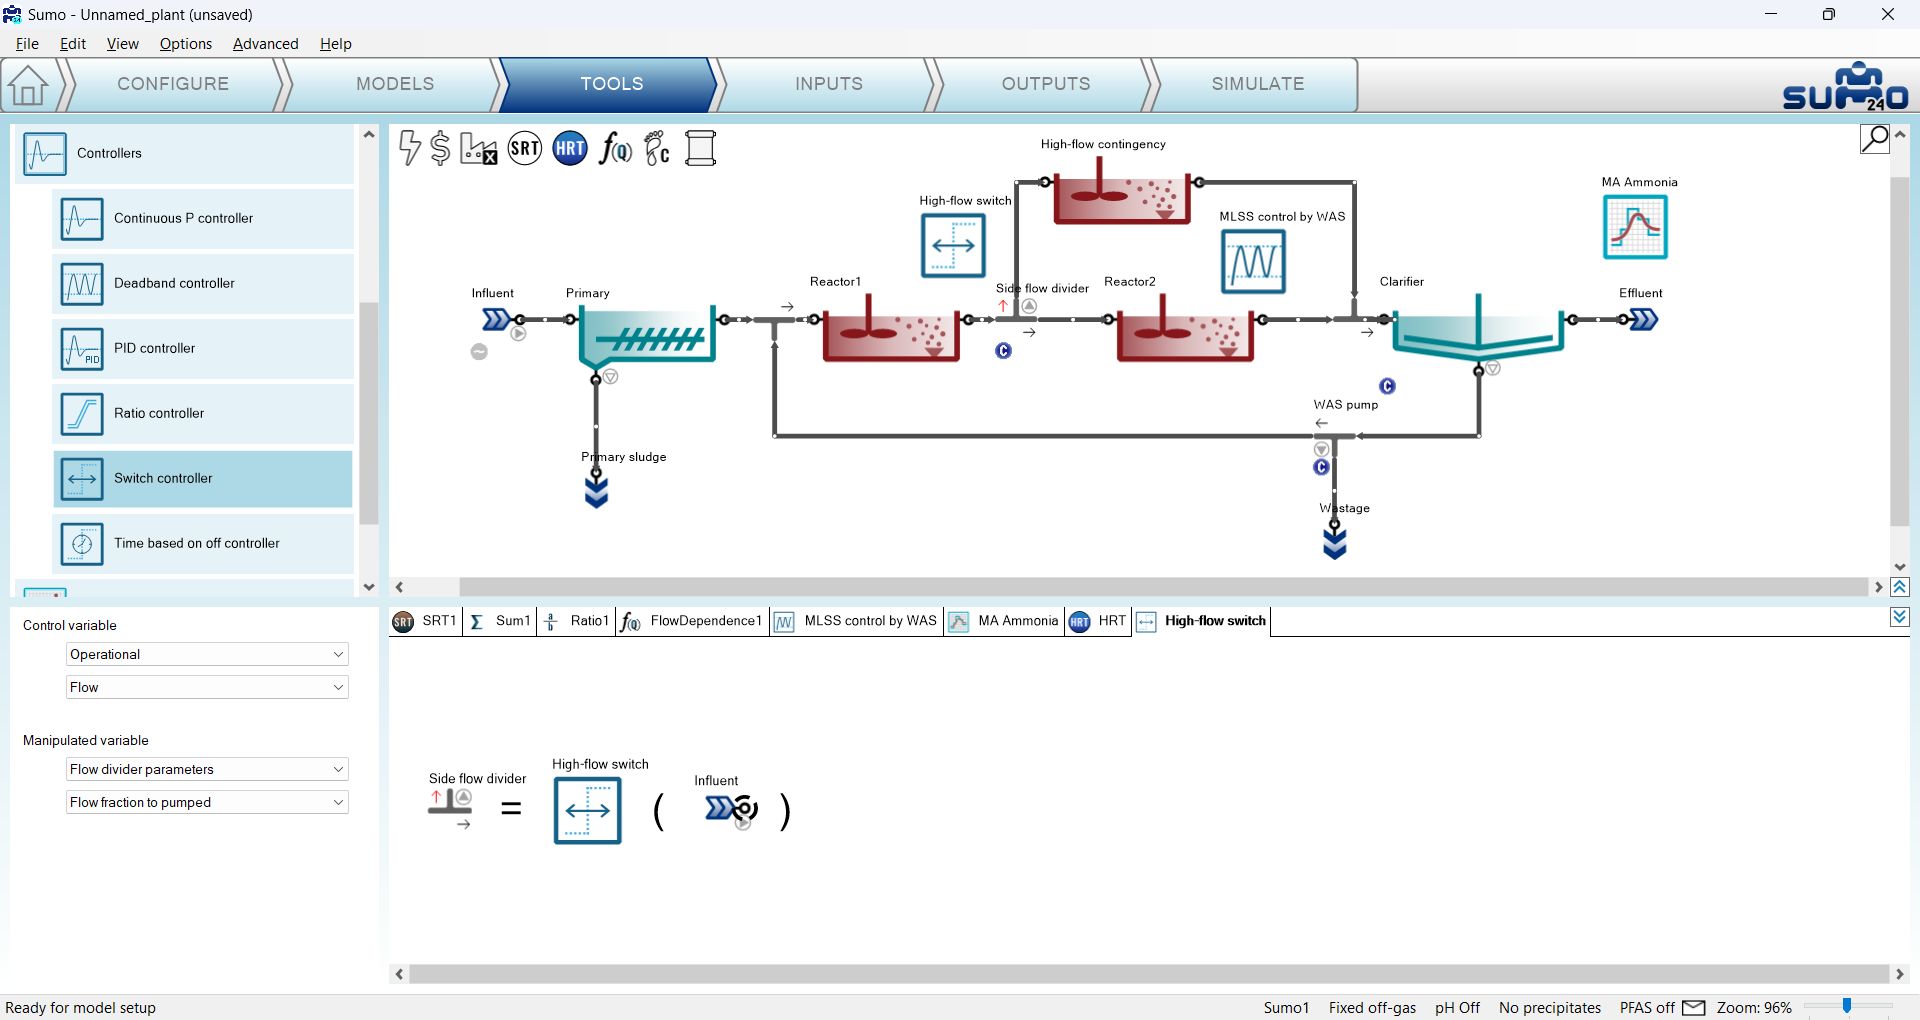Click the controller list scroll up arrow

(x=369, y=134)
